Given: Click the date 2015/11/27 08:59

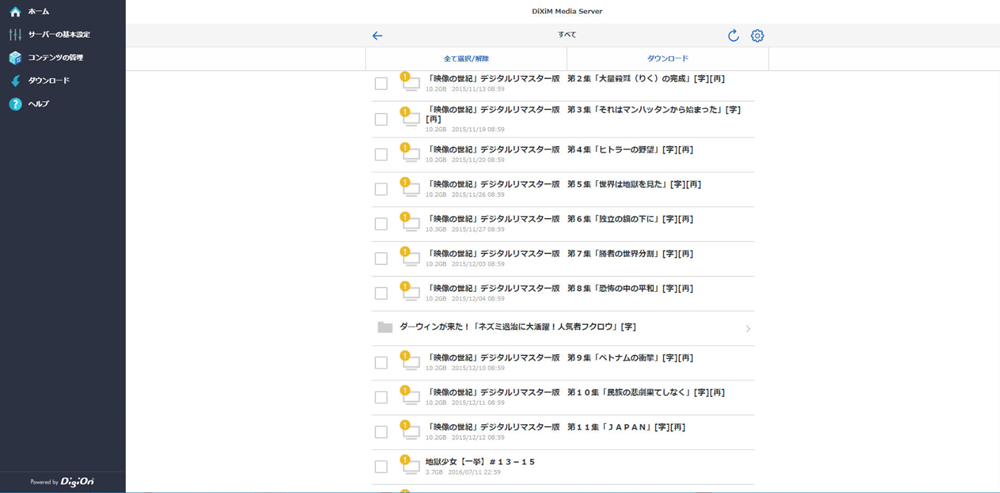Looking at the screenshot, I should (478, 229).
